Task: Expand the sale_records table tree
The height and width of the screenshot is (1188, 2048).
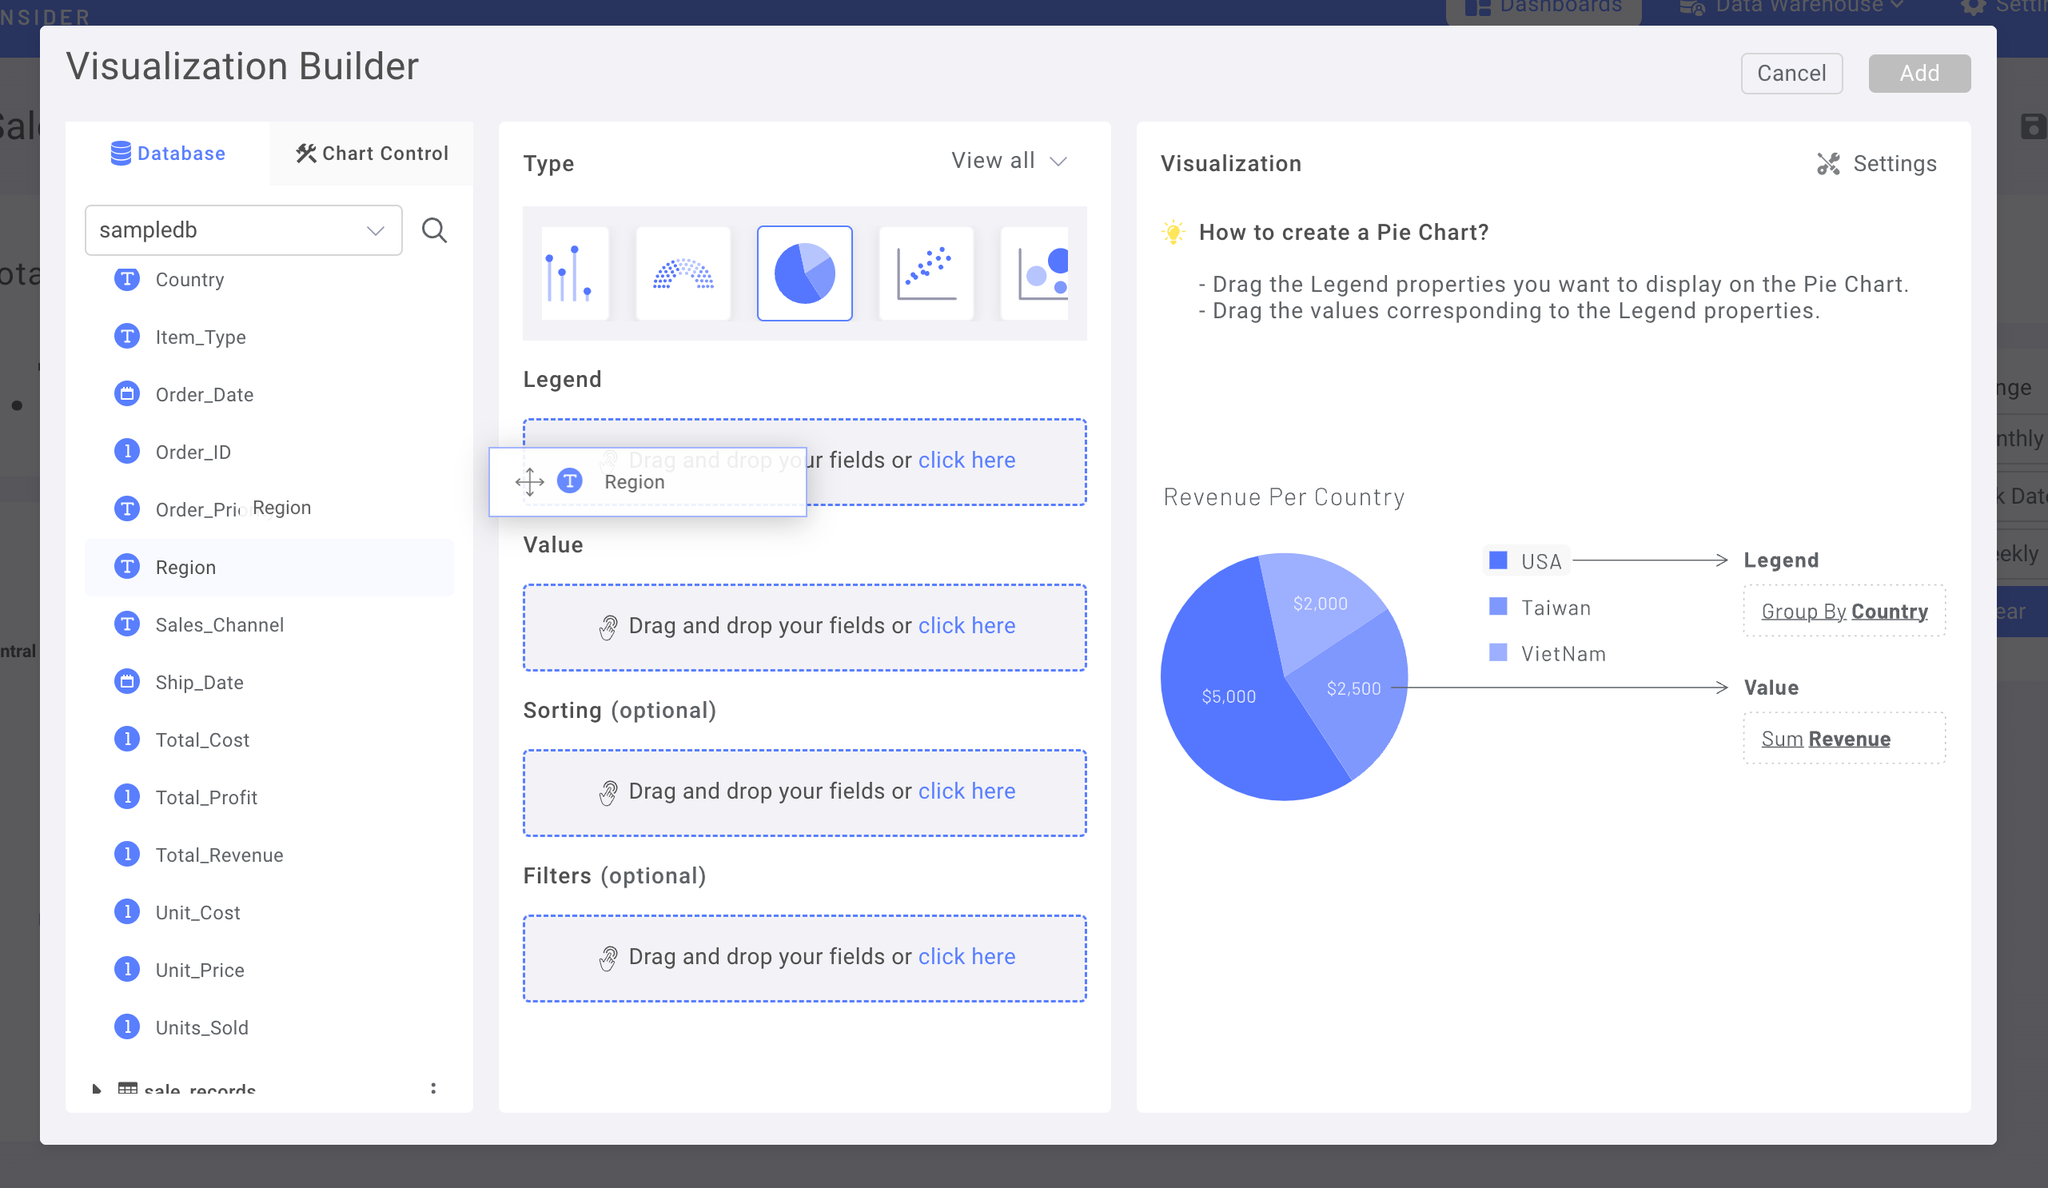Action: point(96,1089)
